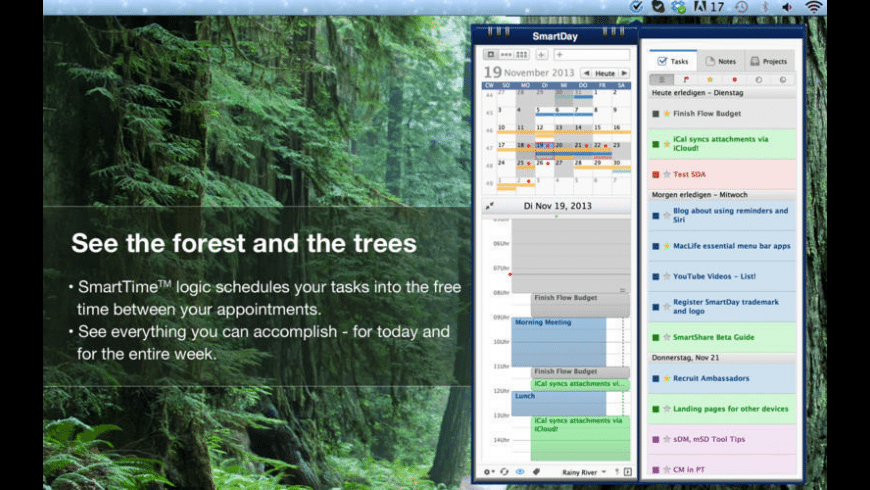870x490 pixels.
Task: Toggle checkbox for Finish Flow Budget task
Action: click(655, 114)
